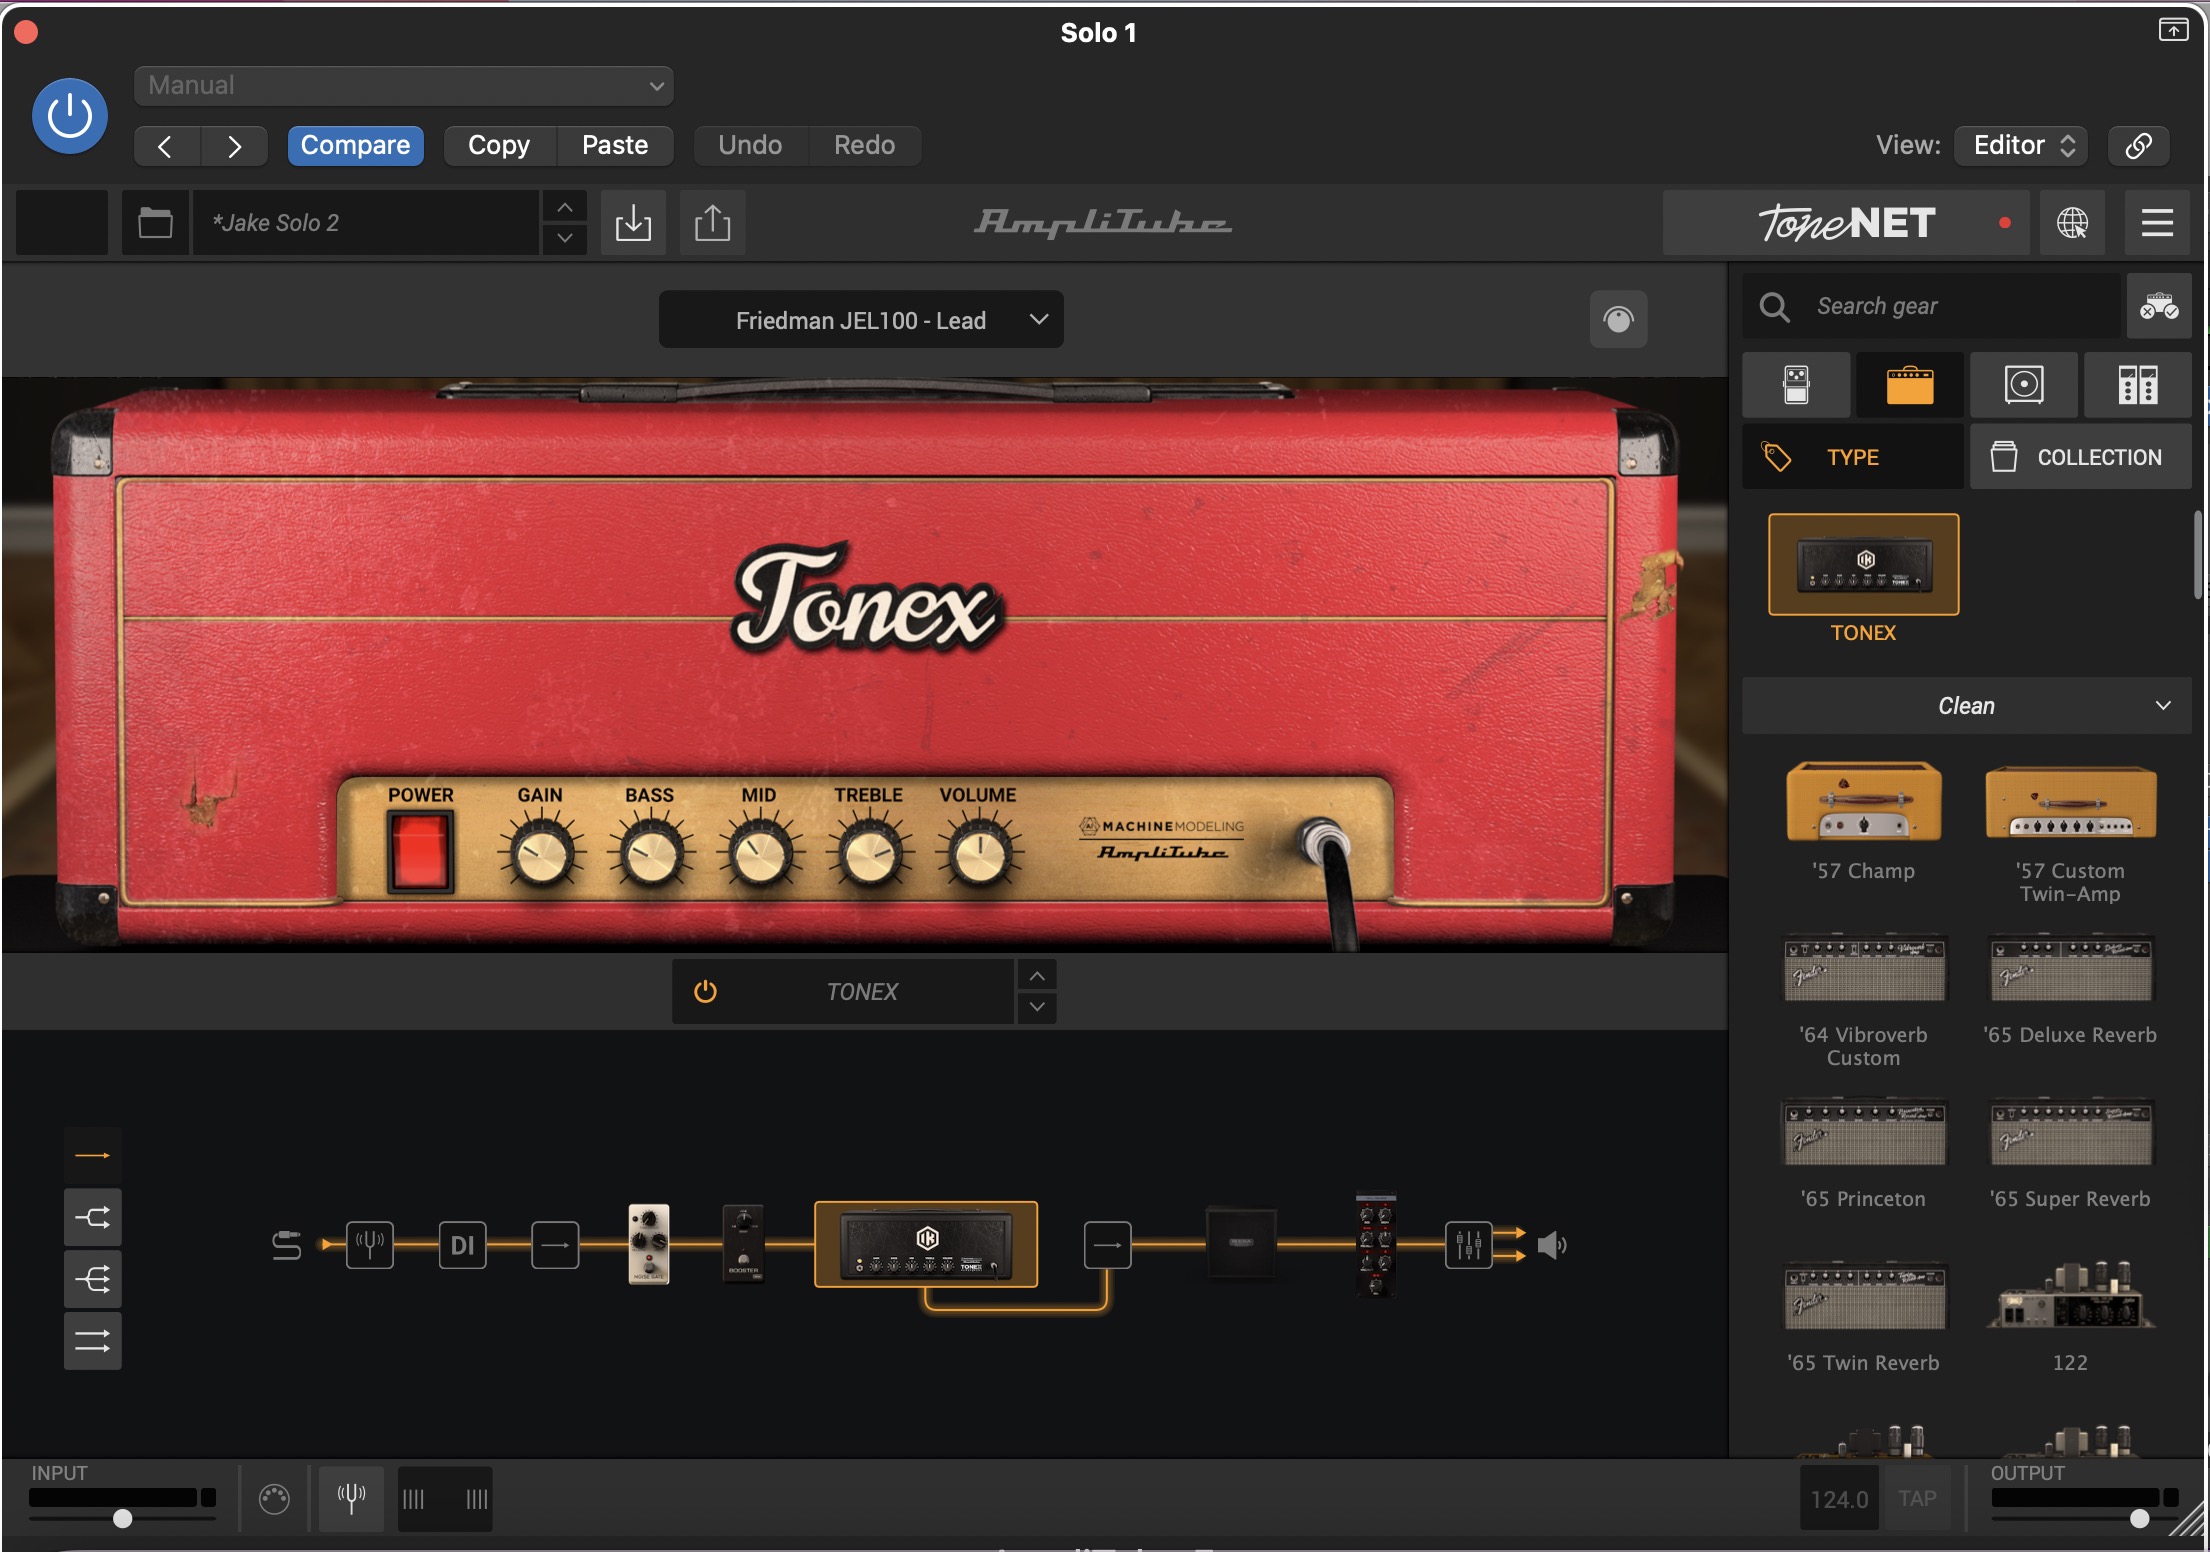Step to previous gear with TONEX up arrow

tap(1038, 976)
